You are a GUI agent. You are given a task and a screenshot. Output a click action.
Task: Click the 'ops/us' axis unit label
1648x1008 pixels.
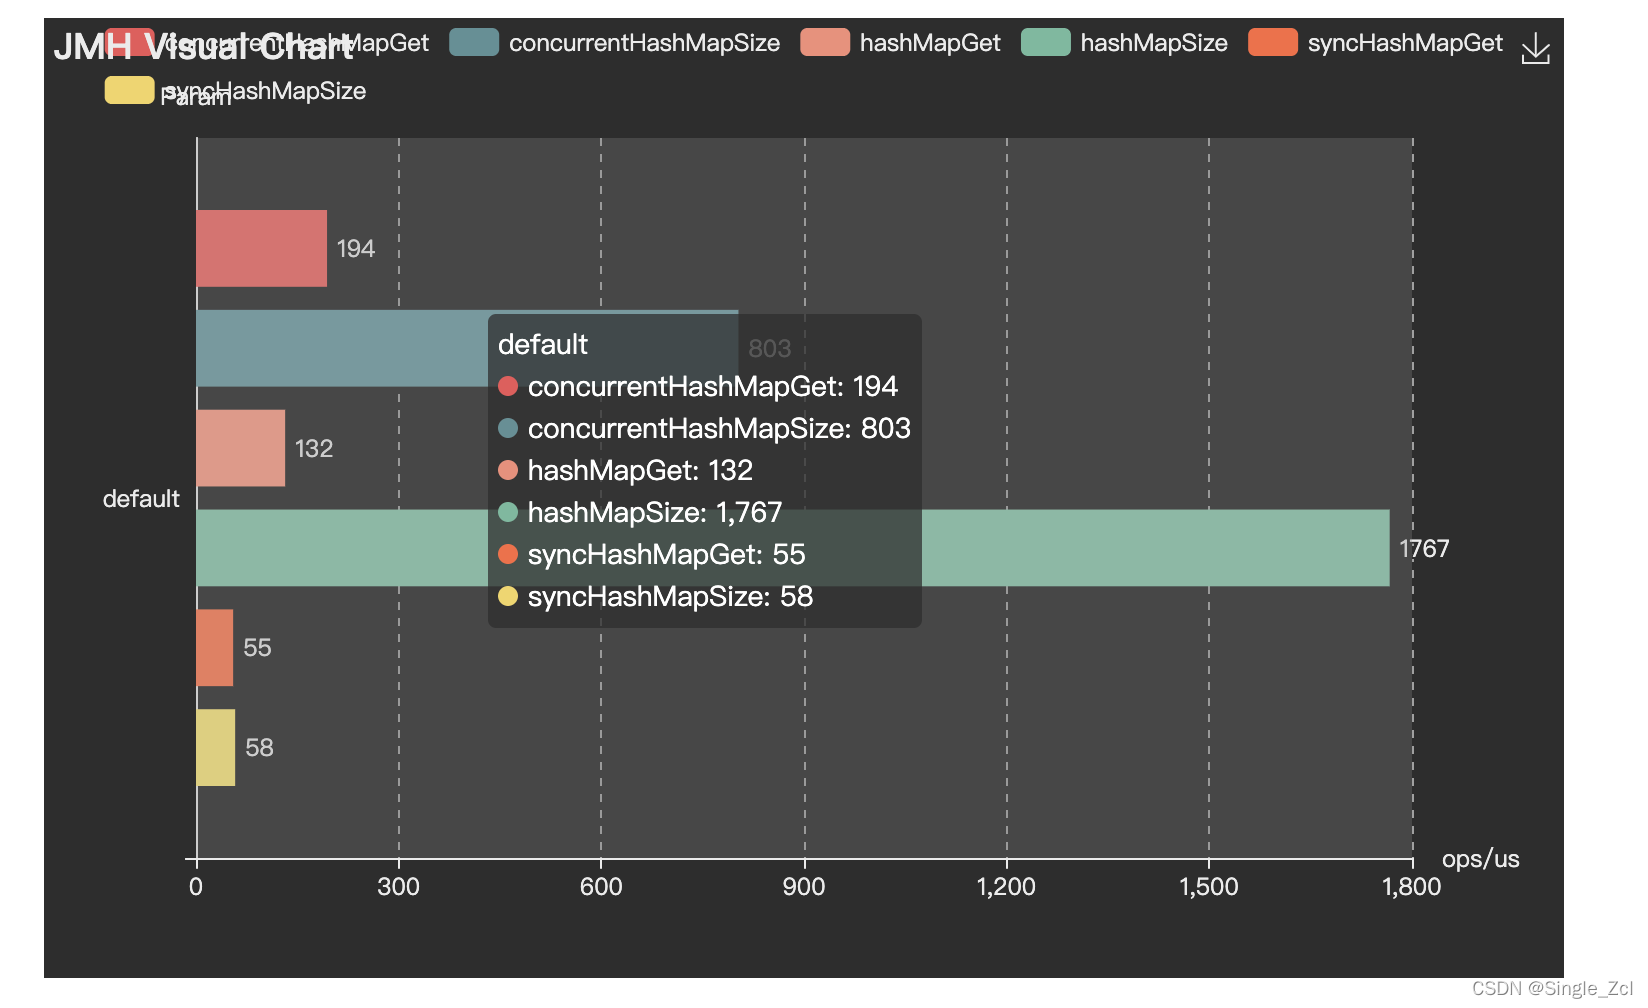pos(1480,859)
